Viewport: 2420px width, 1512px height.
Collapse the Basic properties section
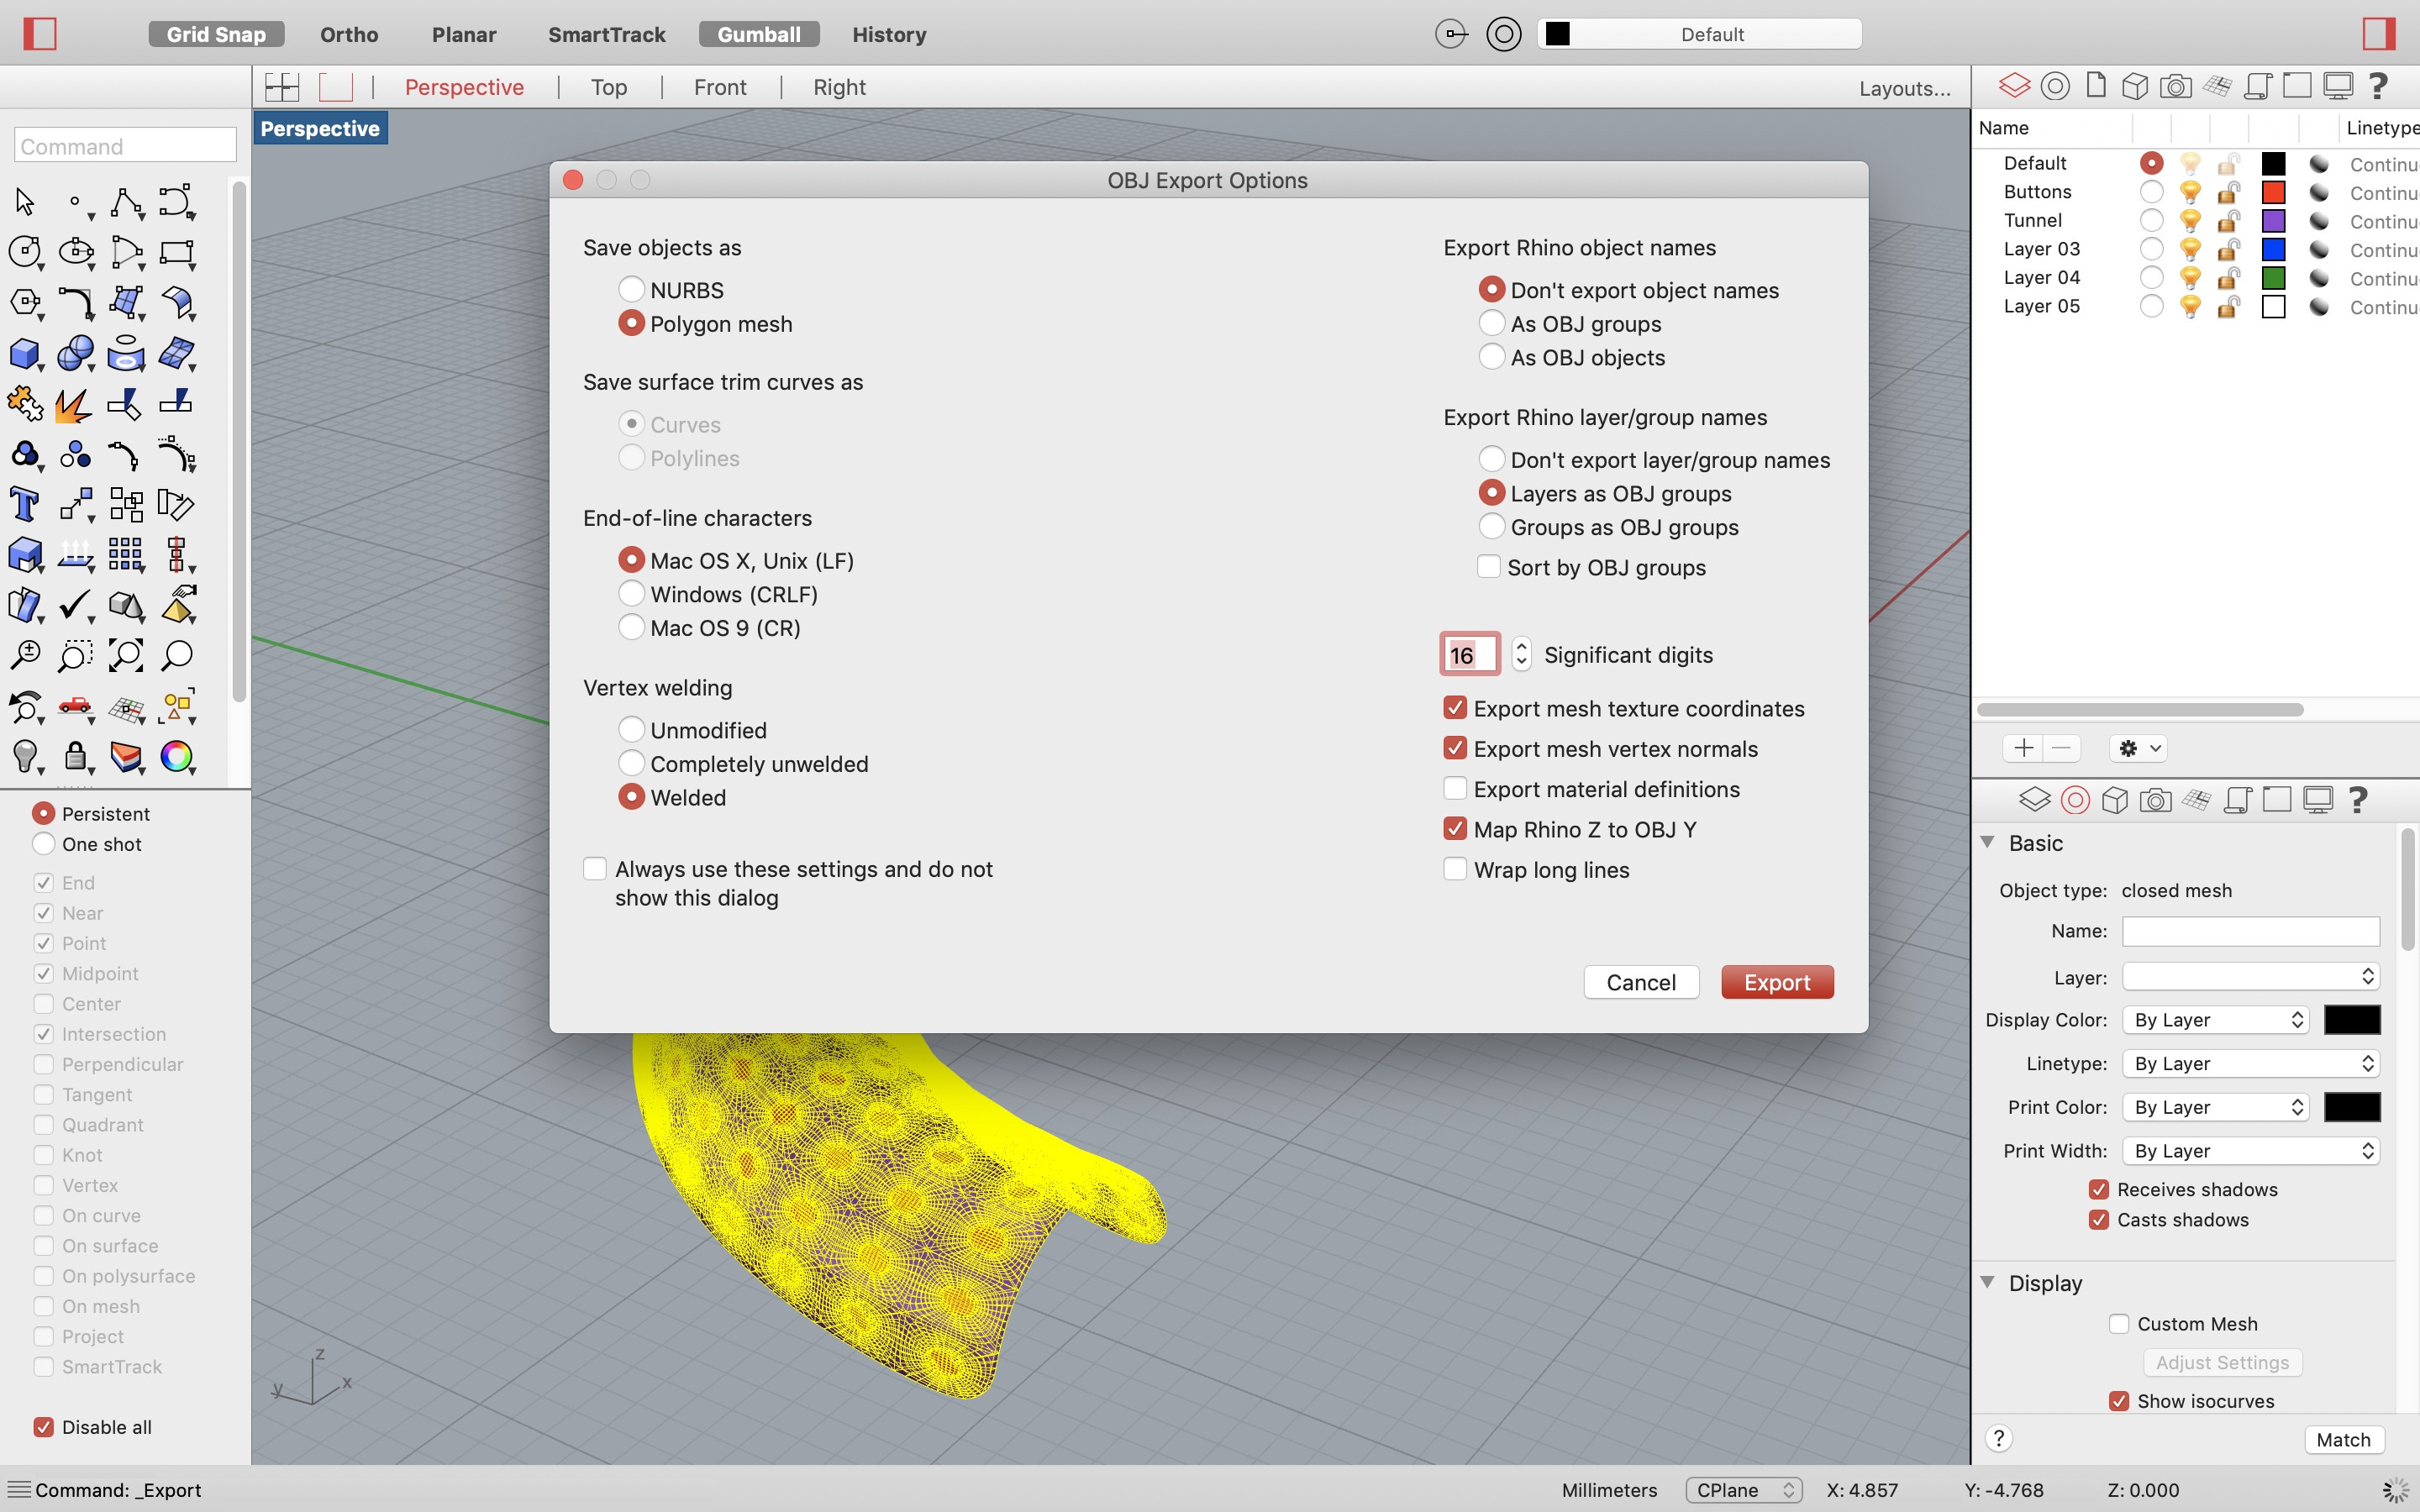point(1988,843)
